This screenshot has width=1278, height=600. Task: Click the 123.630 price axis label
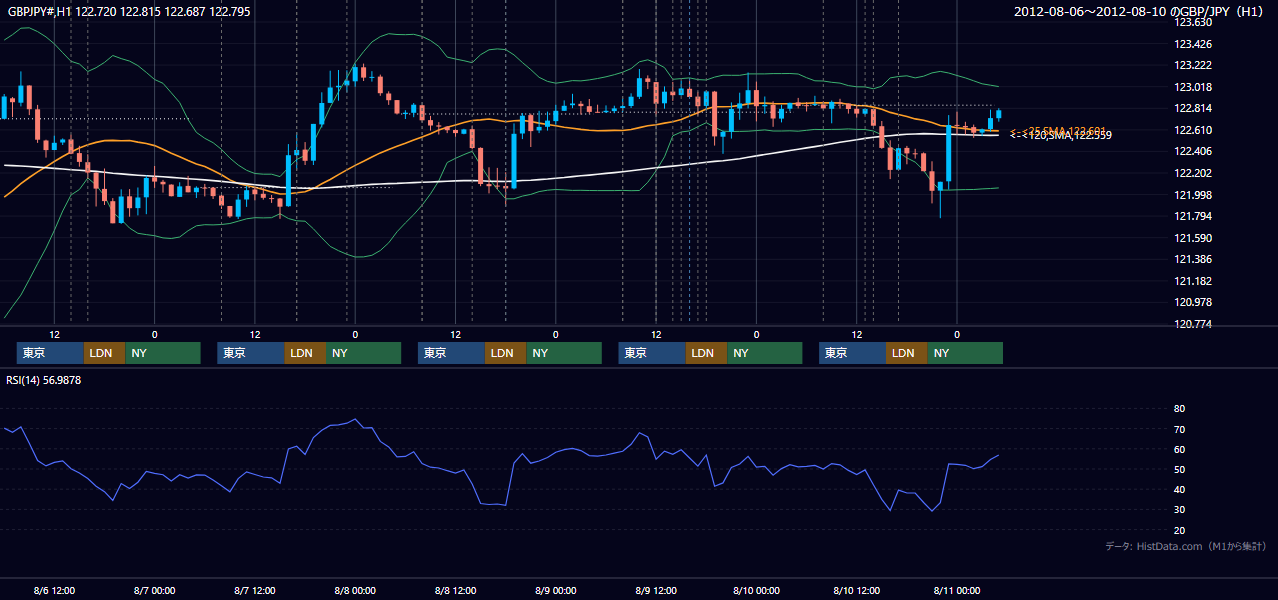tap(1193, 22)
